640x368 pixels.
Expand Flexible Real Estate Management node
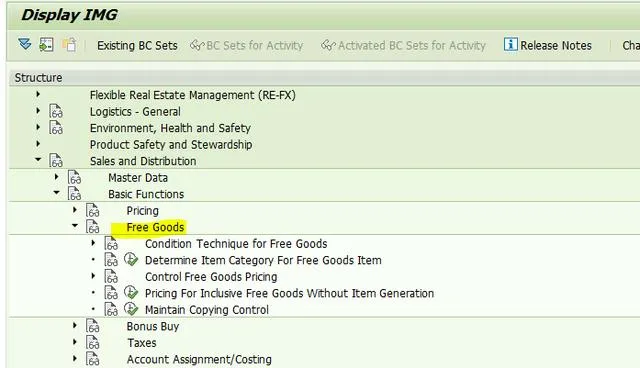coord(38,94)
